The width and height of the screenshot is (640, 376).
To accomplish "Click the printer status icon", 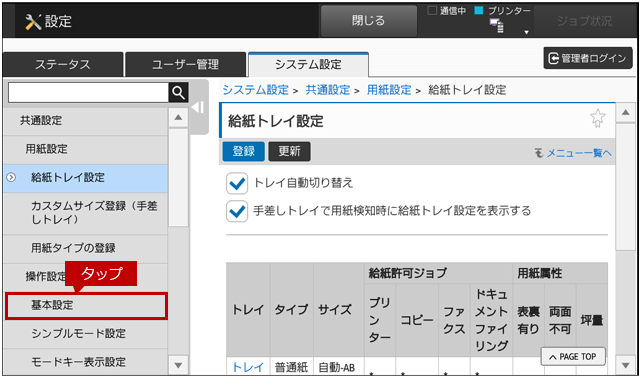I will click(497, 25).
